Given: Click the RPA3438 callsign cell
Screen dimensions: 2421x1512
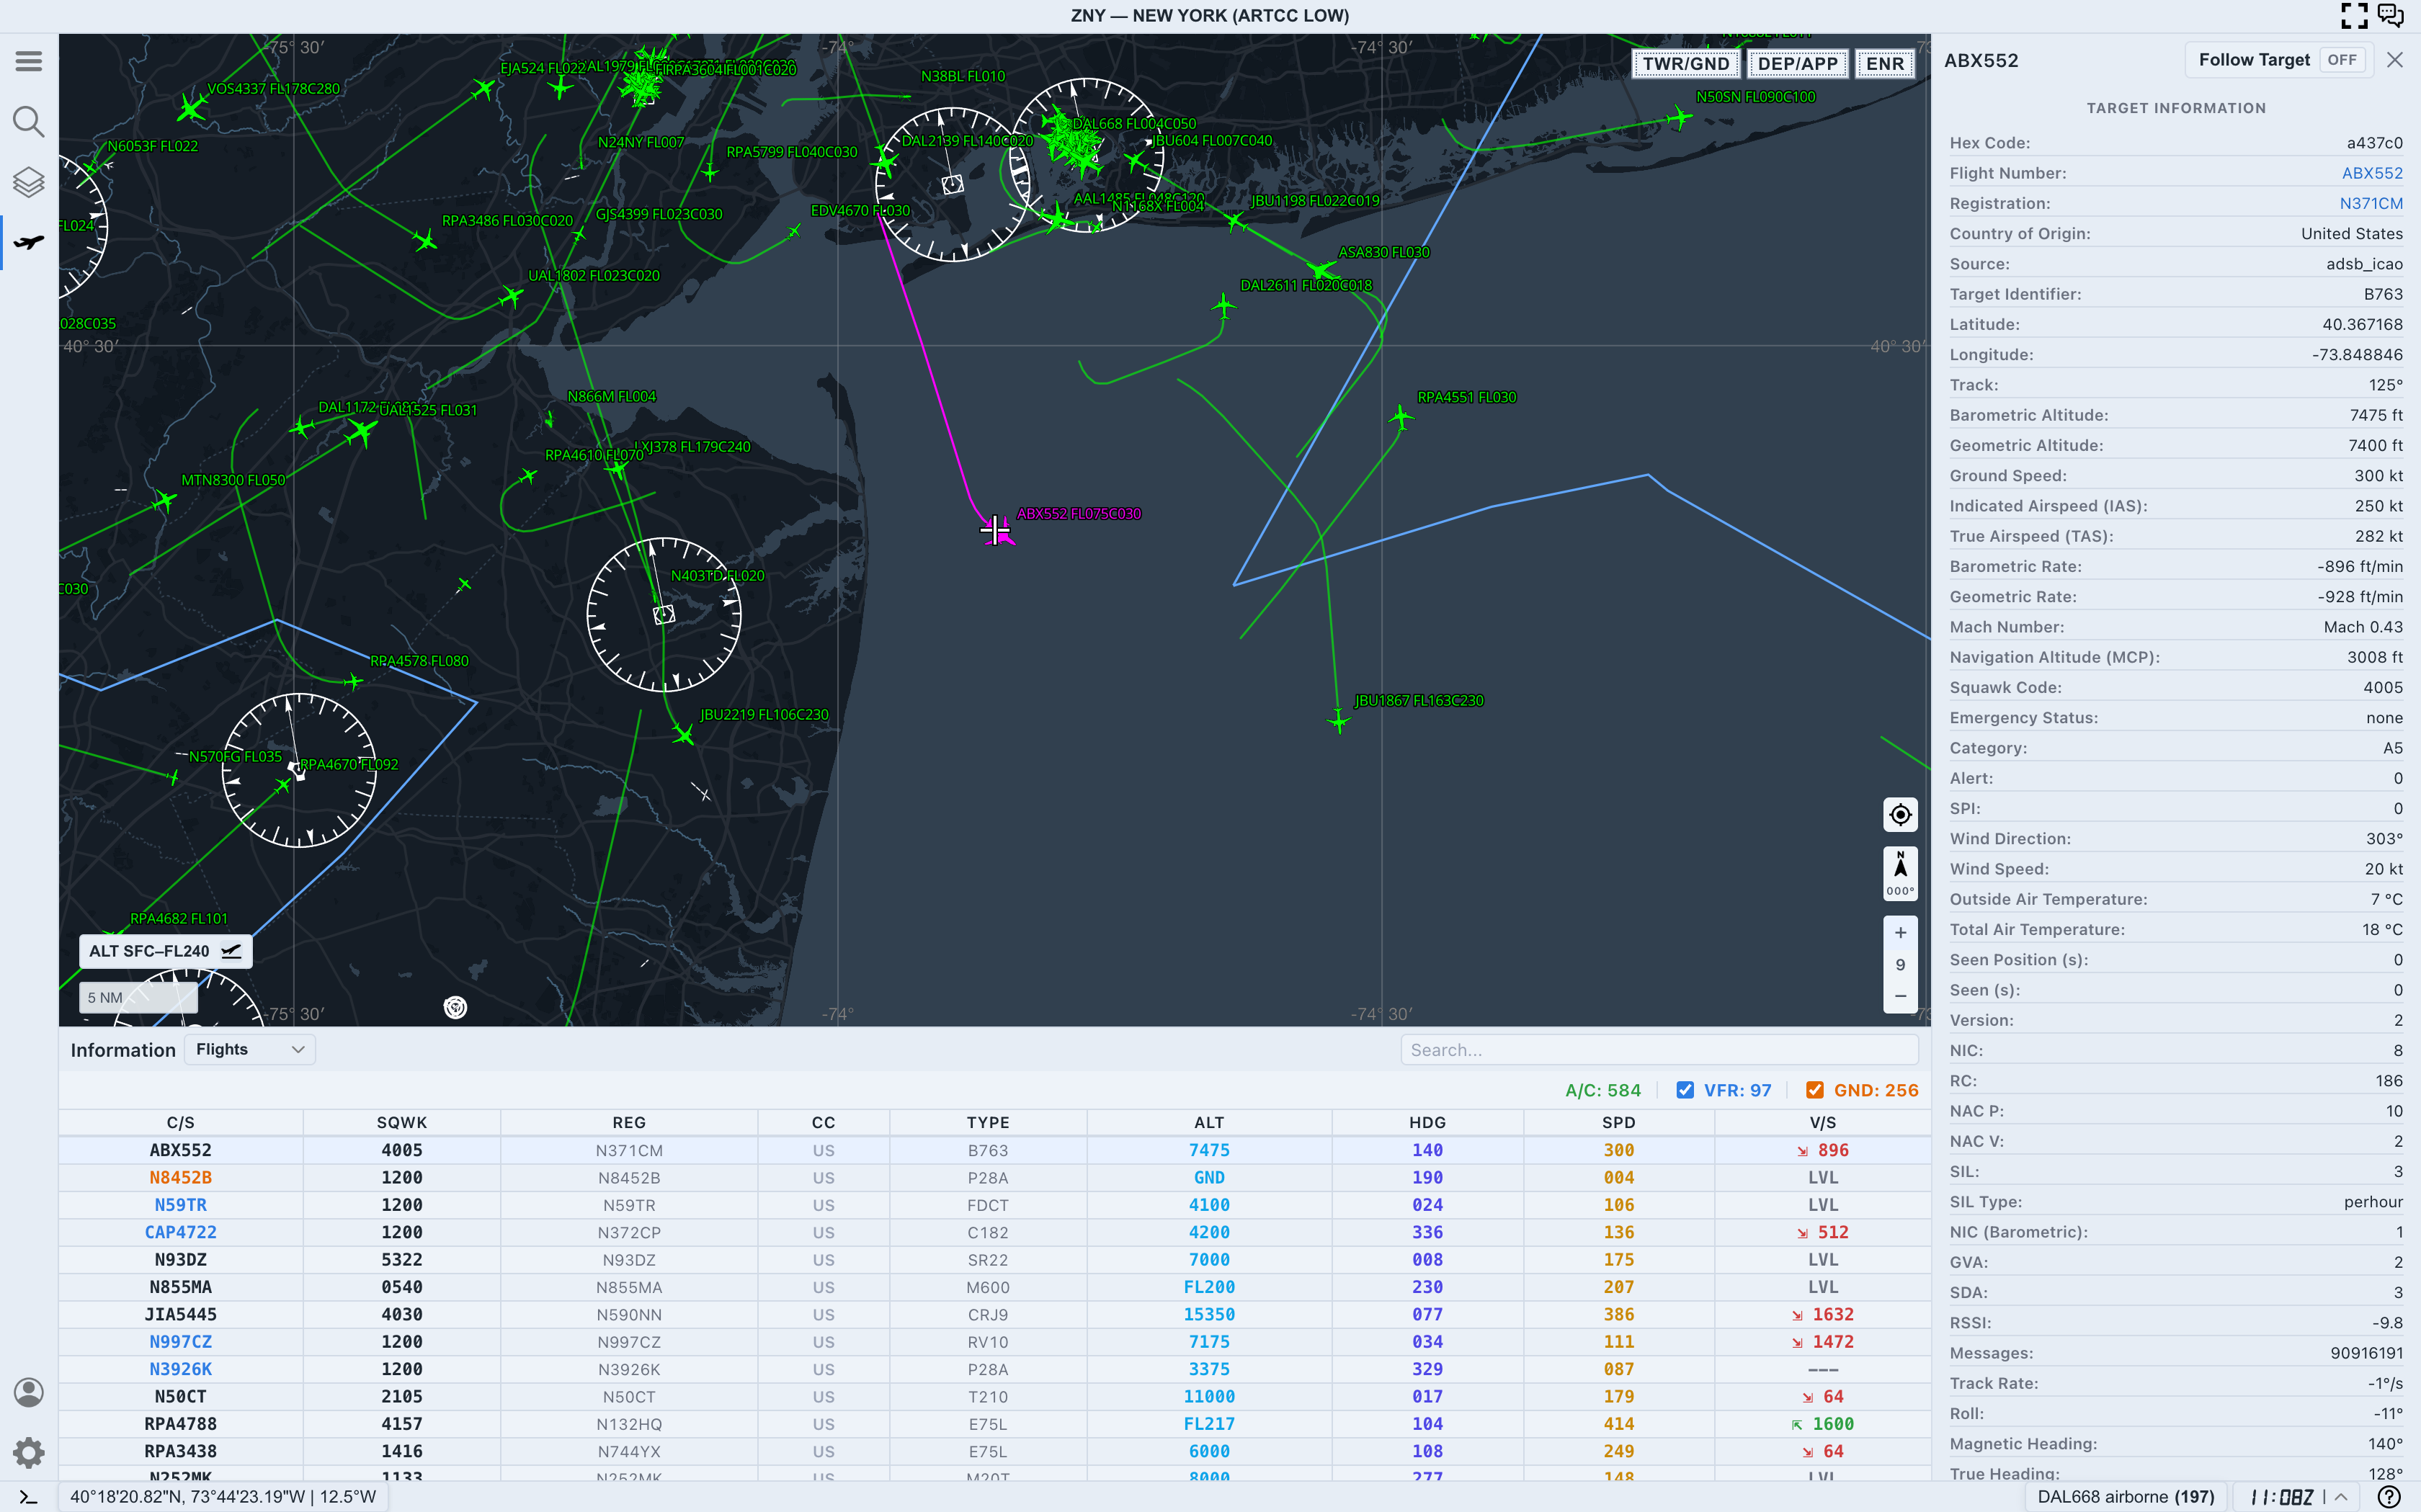Looking at the screenshot, I should [180, 1451].
